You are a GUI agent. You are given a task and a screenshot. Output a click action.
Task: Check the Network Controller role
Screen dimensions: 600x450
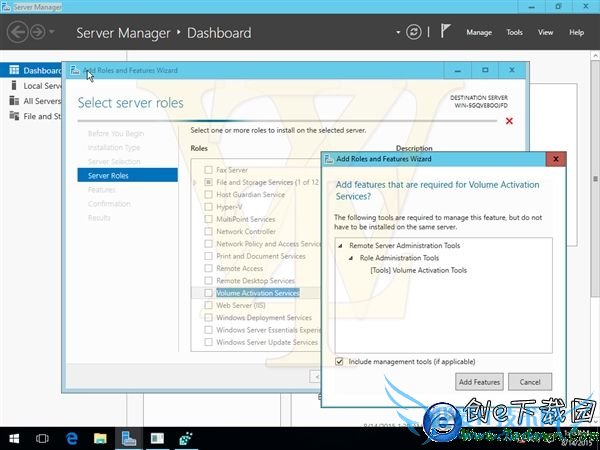208,231
